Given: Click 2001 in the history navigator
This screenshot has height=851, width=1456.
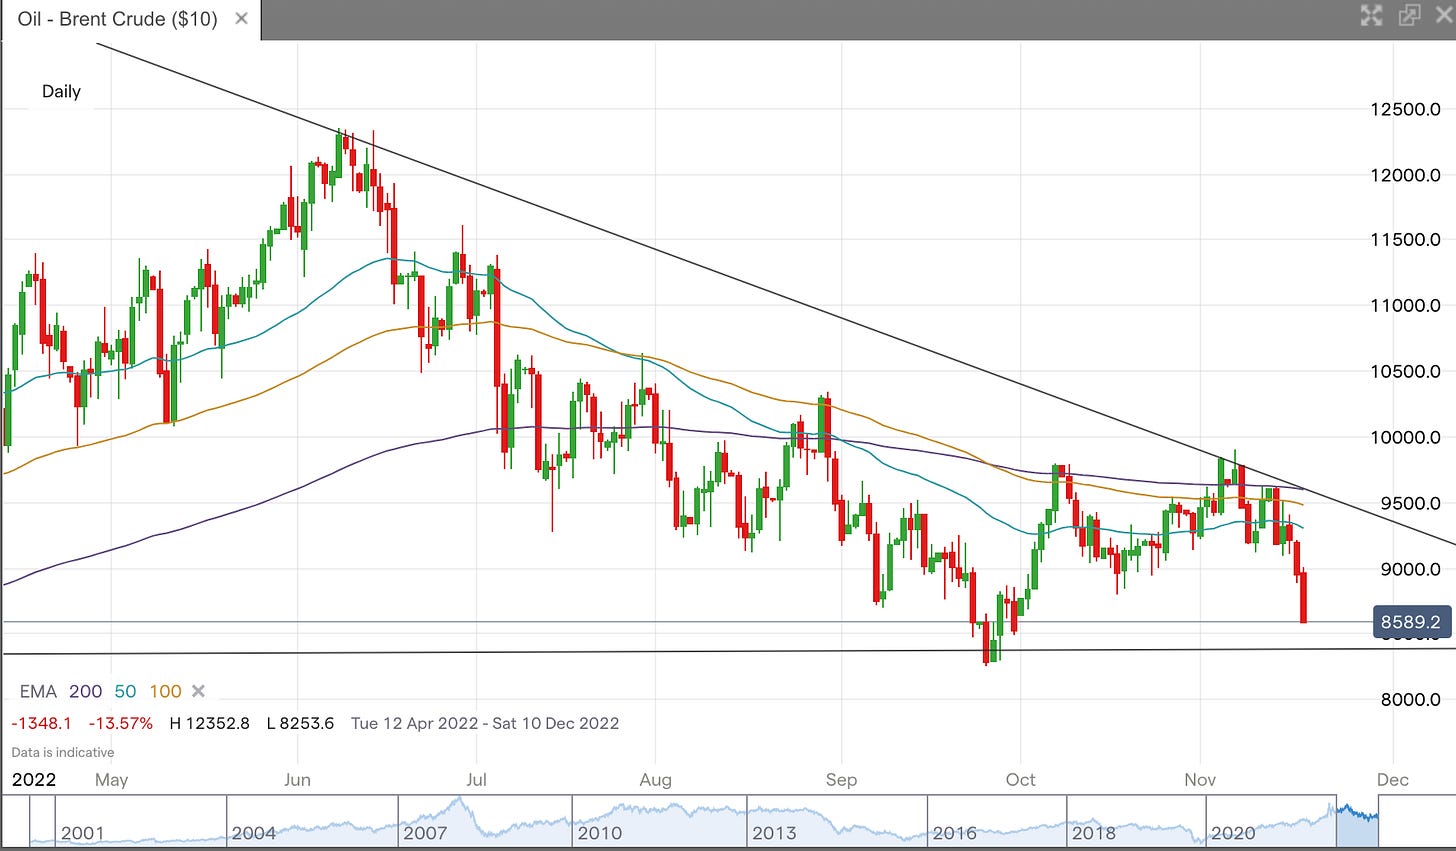Looking at the screenshot, I should point(83,833).
